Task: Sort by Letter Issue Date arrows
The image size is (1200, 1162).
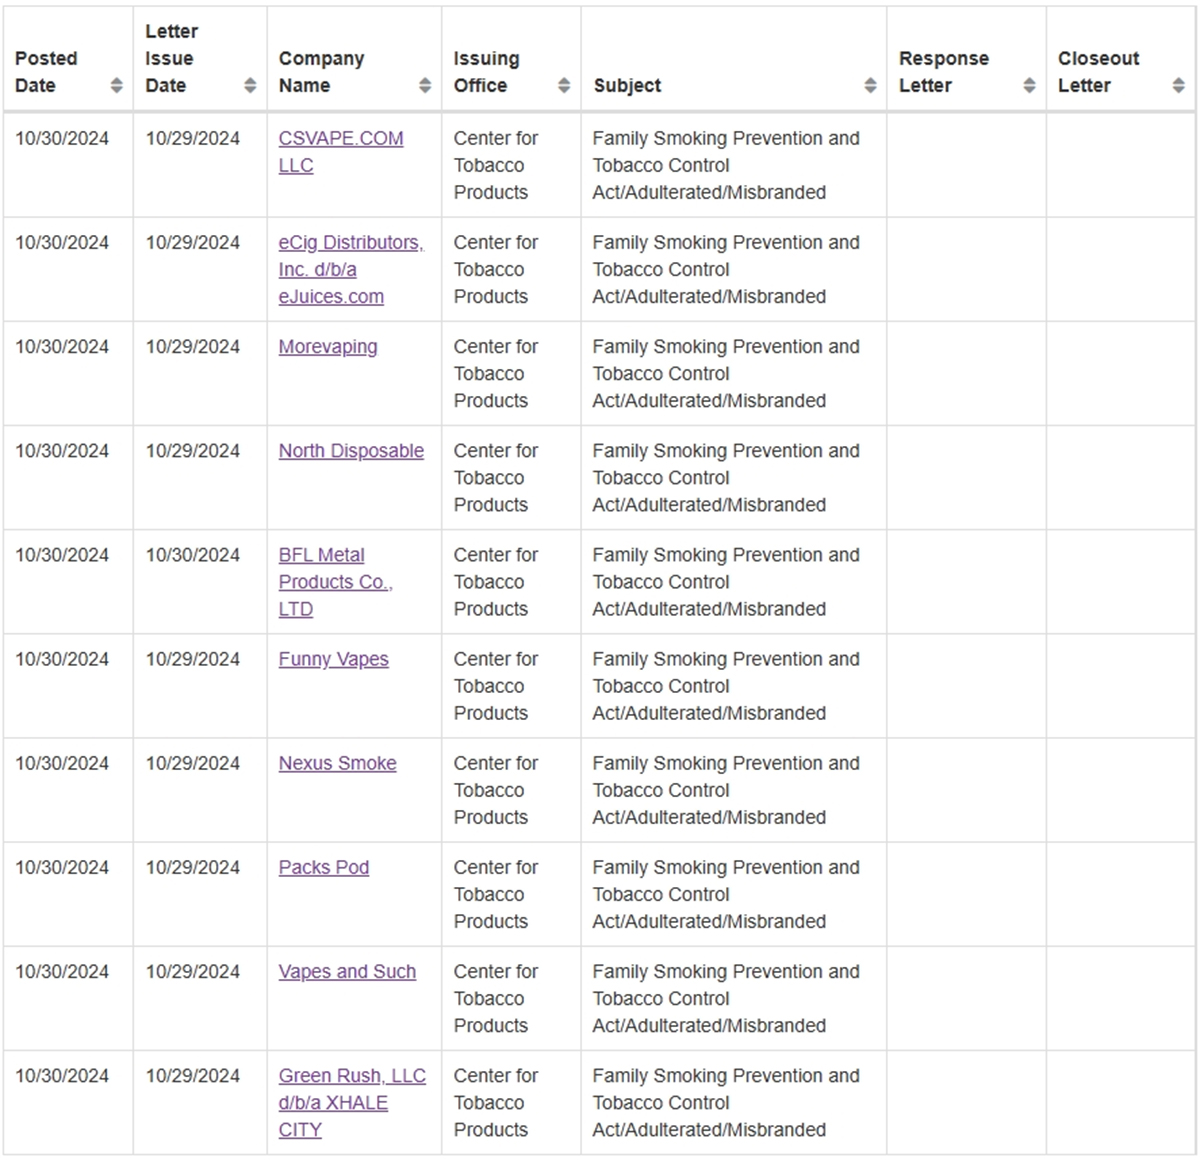Action: tap(250, 85)
